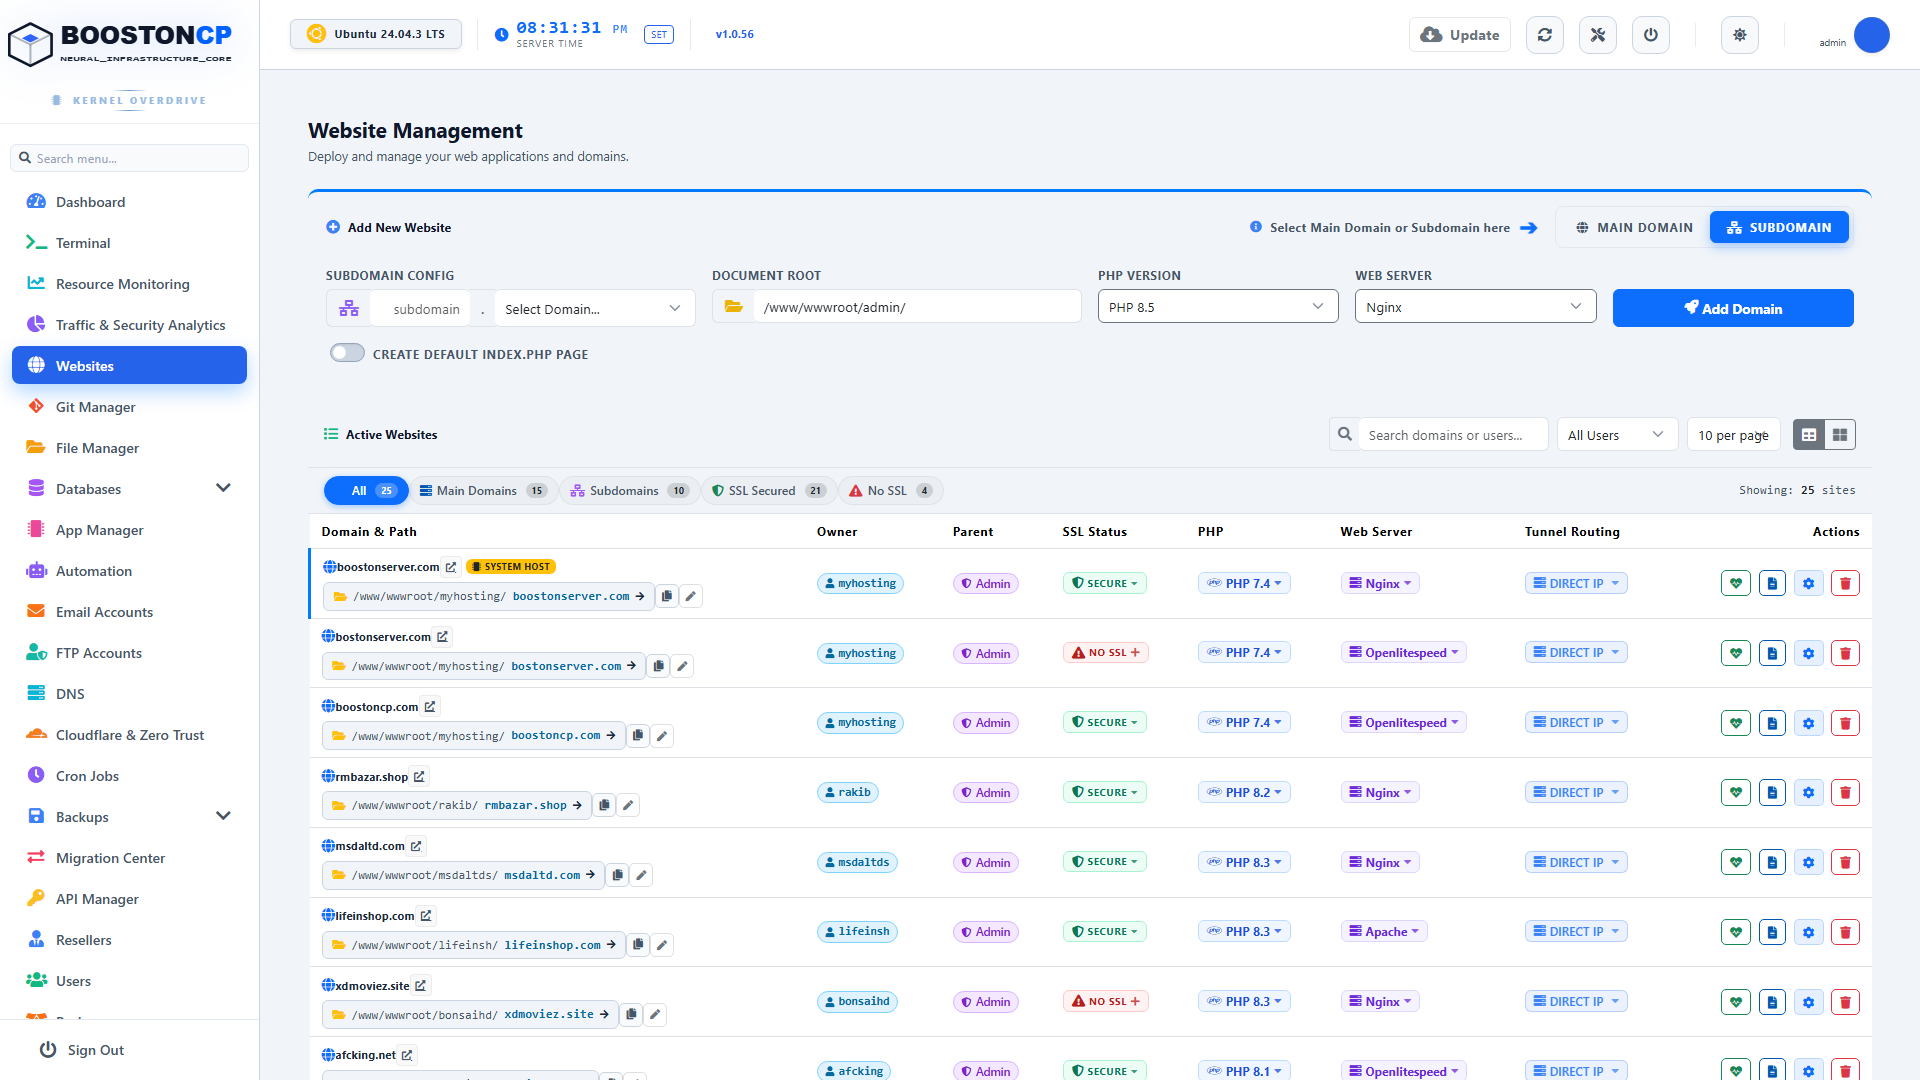Screen dimensions: 1920x1080
Task: Open the PHP 8.5 version dropdown
Action: [1217, 307]
